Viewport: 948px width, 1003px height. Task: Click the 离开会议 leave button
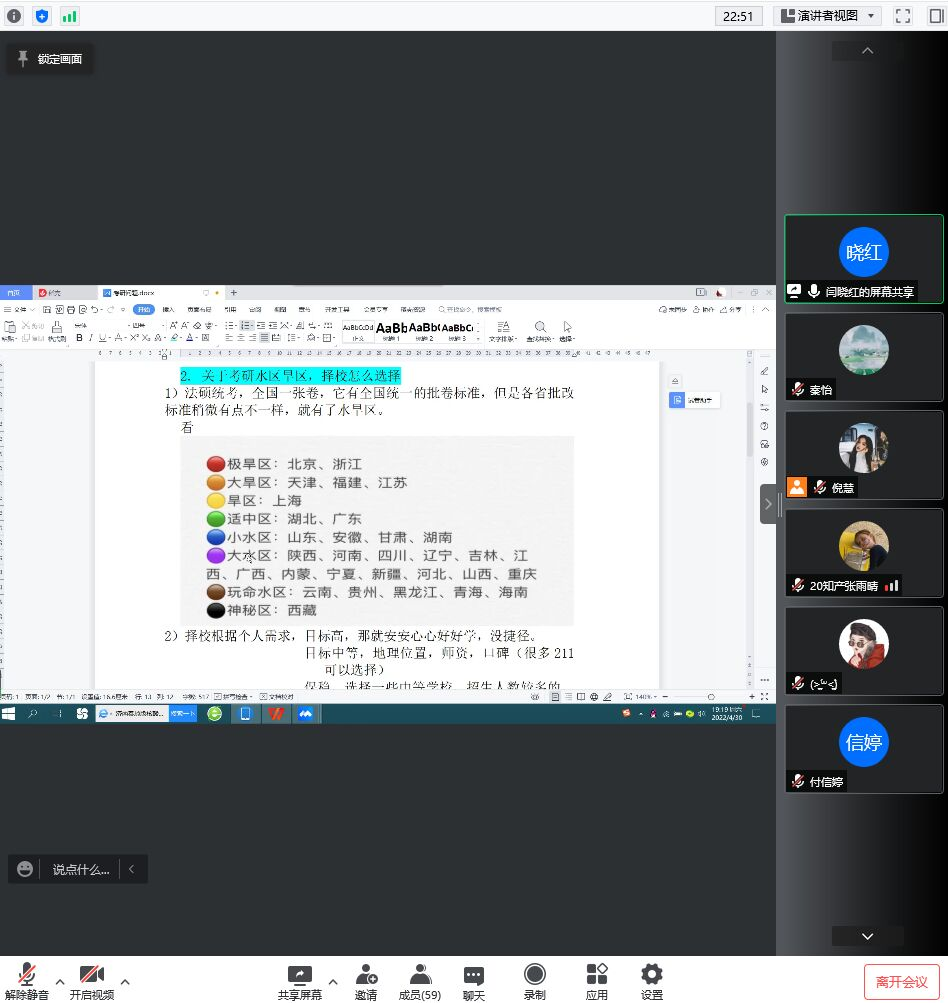coord(901,982)
